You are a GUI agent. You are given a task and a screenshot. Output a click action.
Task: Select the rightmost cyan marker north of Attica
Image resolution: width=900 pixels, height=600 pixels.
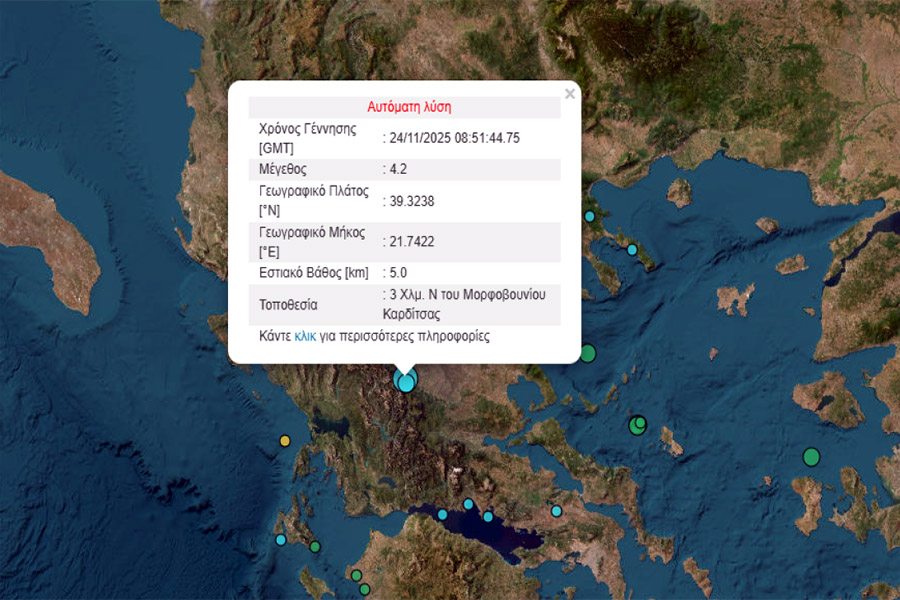pos(557,511)
